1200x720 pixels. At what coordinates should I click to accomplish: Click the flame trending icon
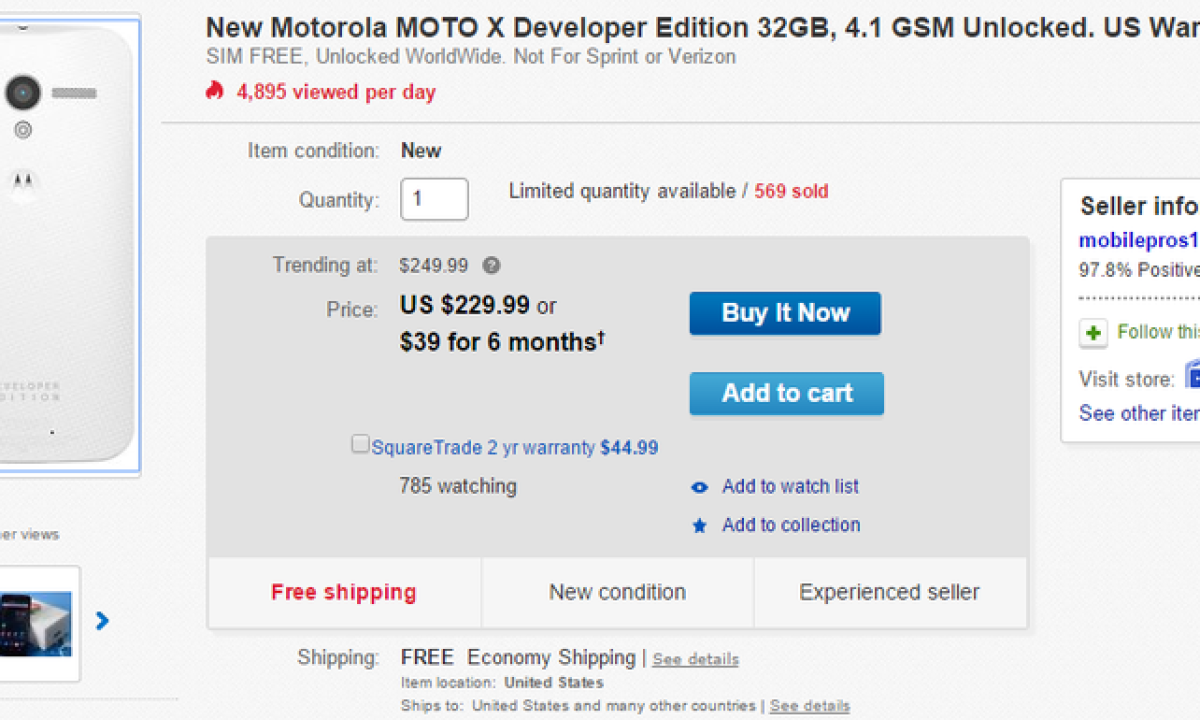click(214, 92)
